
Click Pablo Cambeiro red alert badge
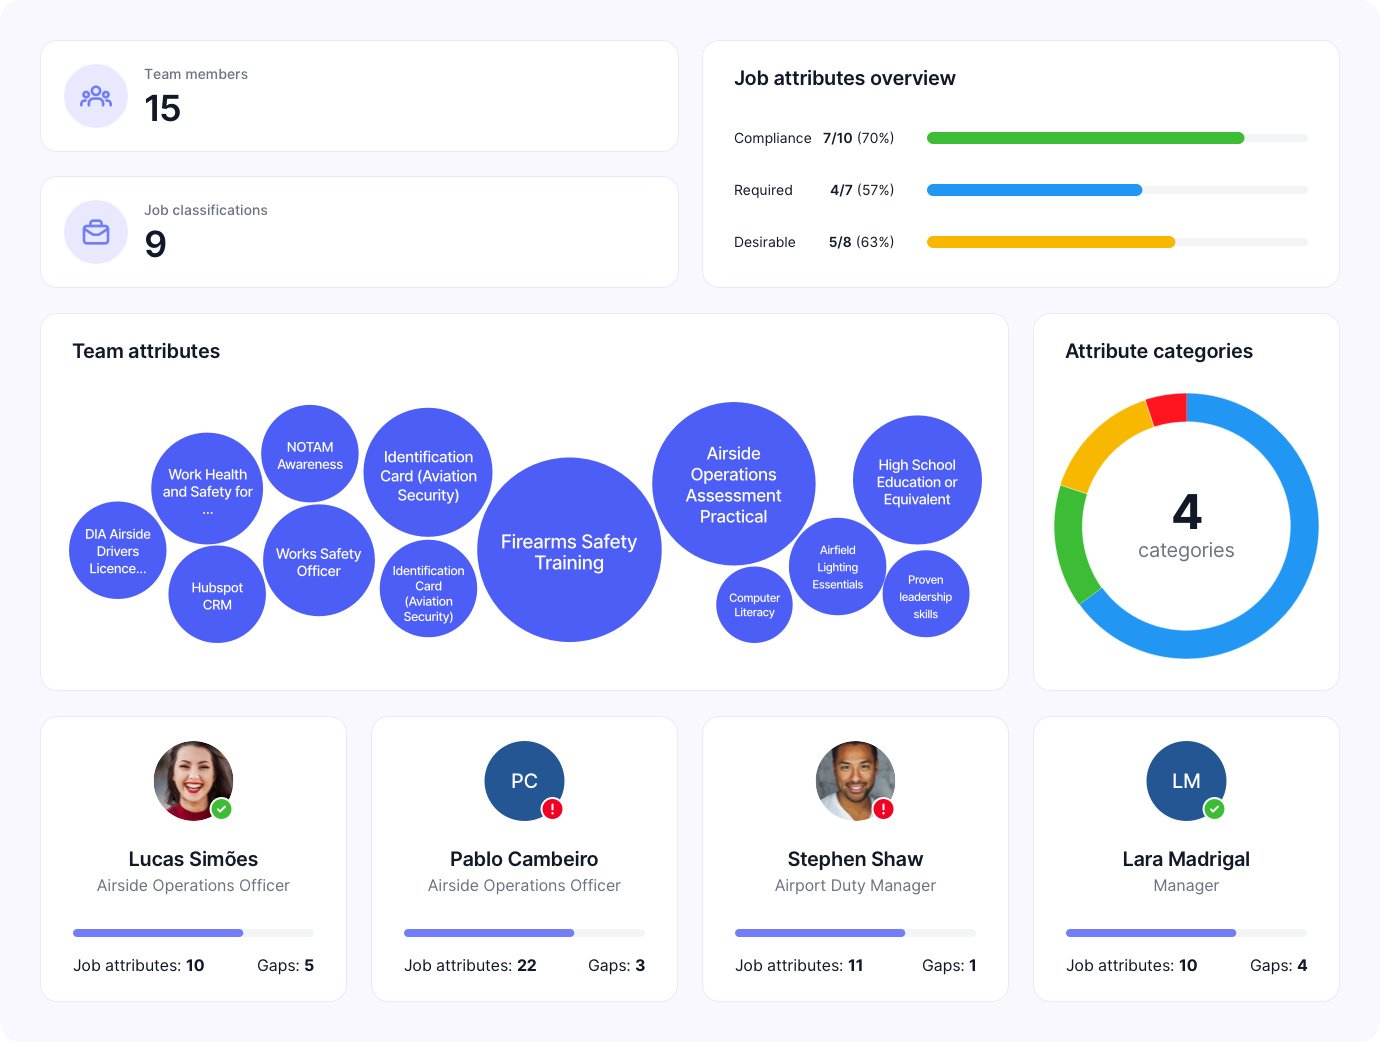pos(552,809)
